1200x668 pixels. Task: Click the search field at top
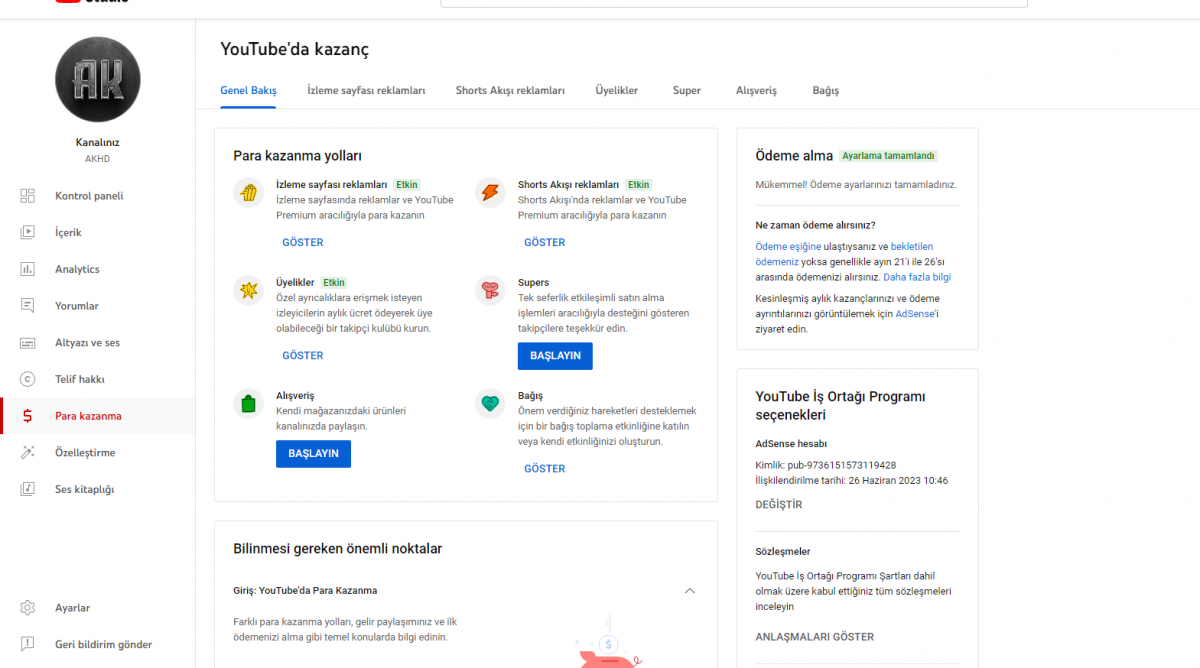pyautogui.click(x=734, y=3)
